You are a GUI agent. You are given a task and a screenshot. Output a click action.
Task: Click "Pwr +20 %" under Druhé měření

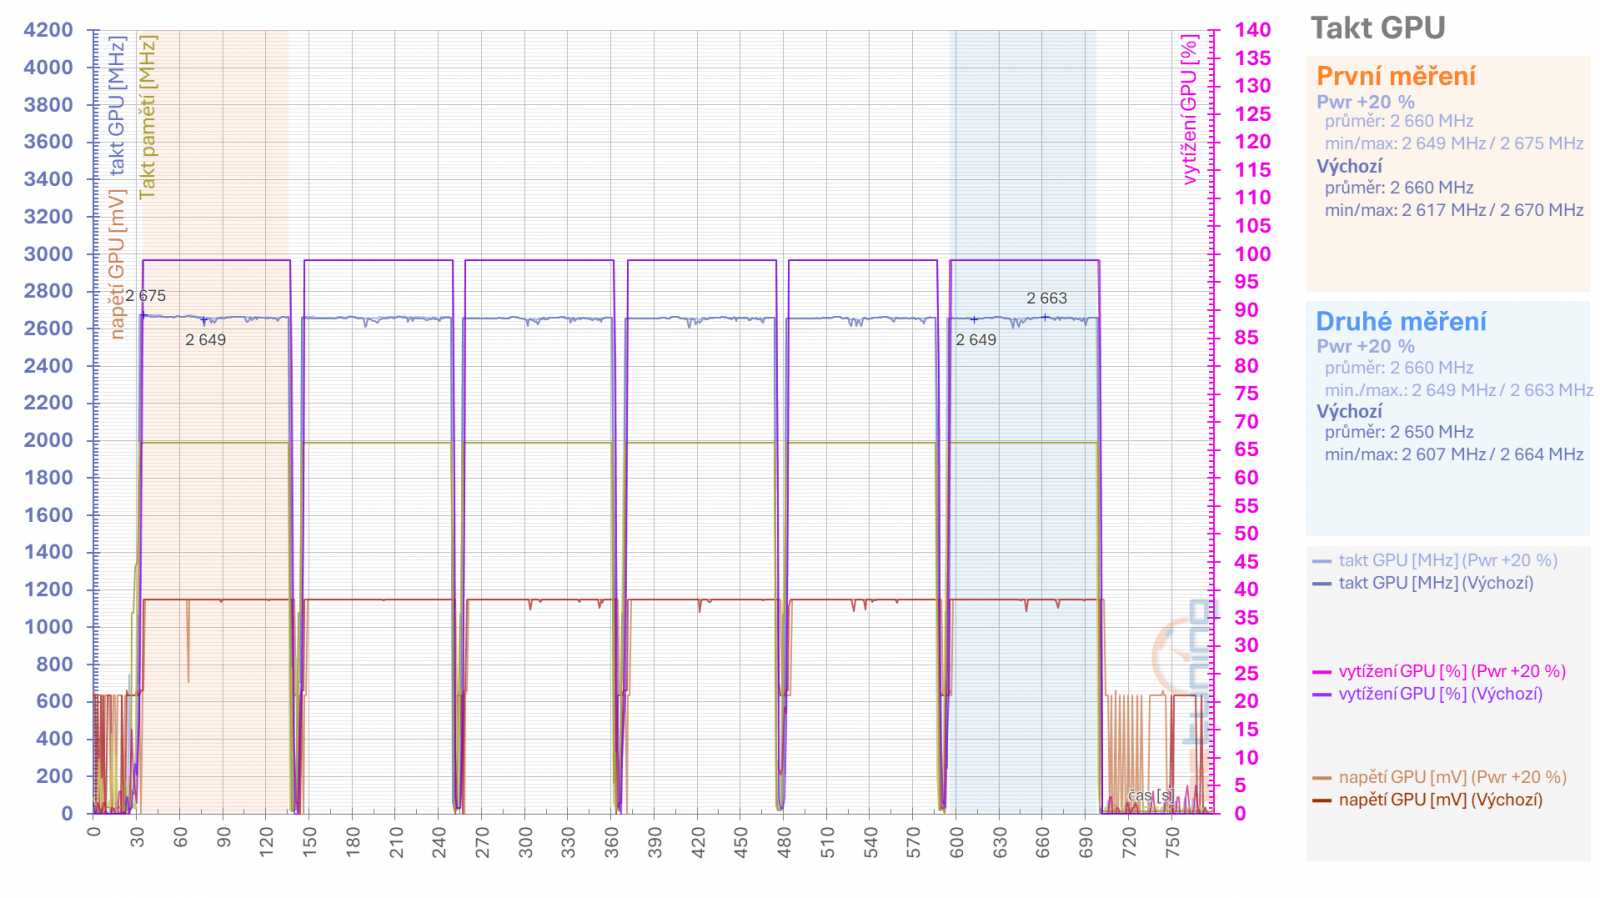coord(1365,347)
